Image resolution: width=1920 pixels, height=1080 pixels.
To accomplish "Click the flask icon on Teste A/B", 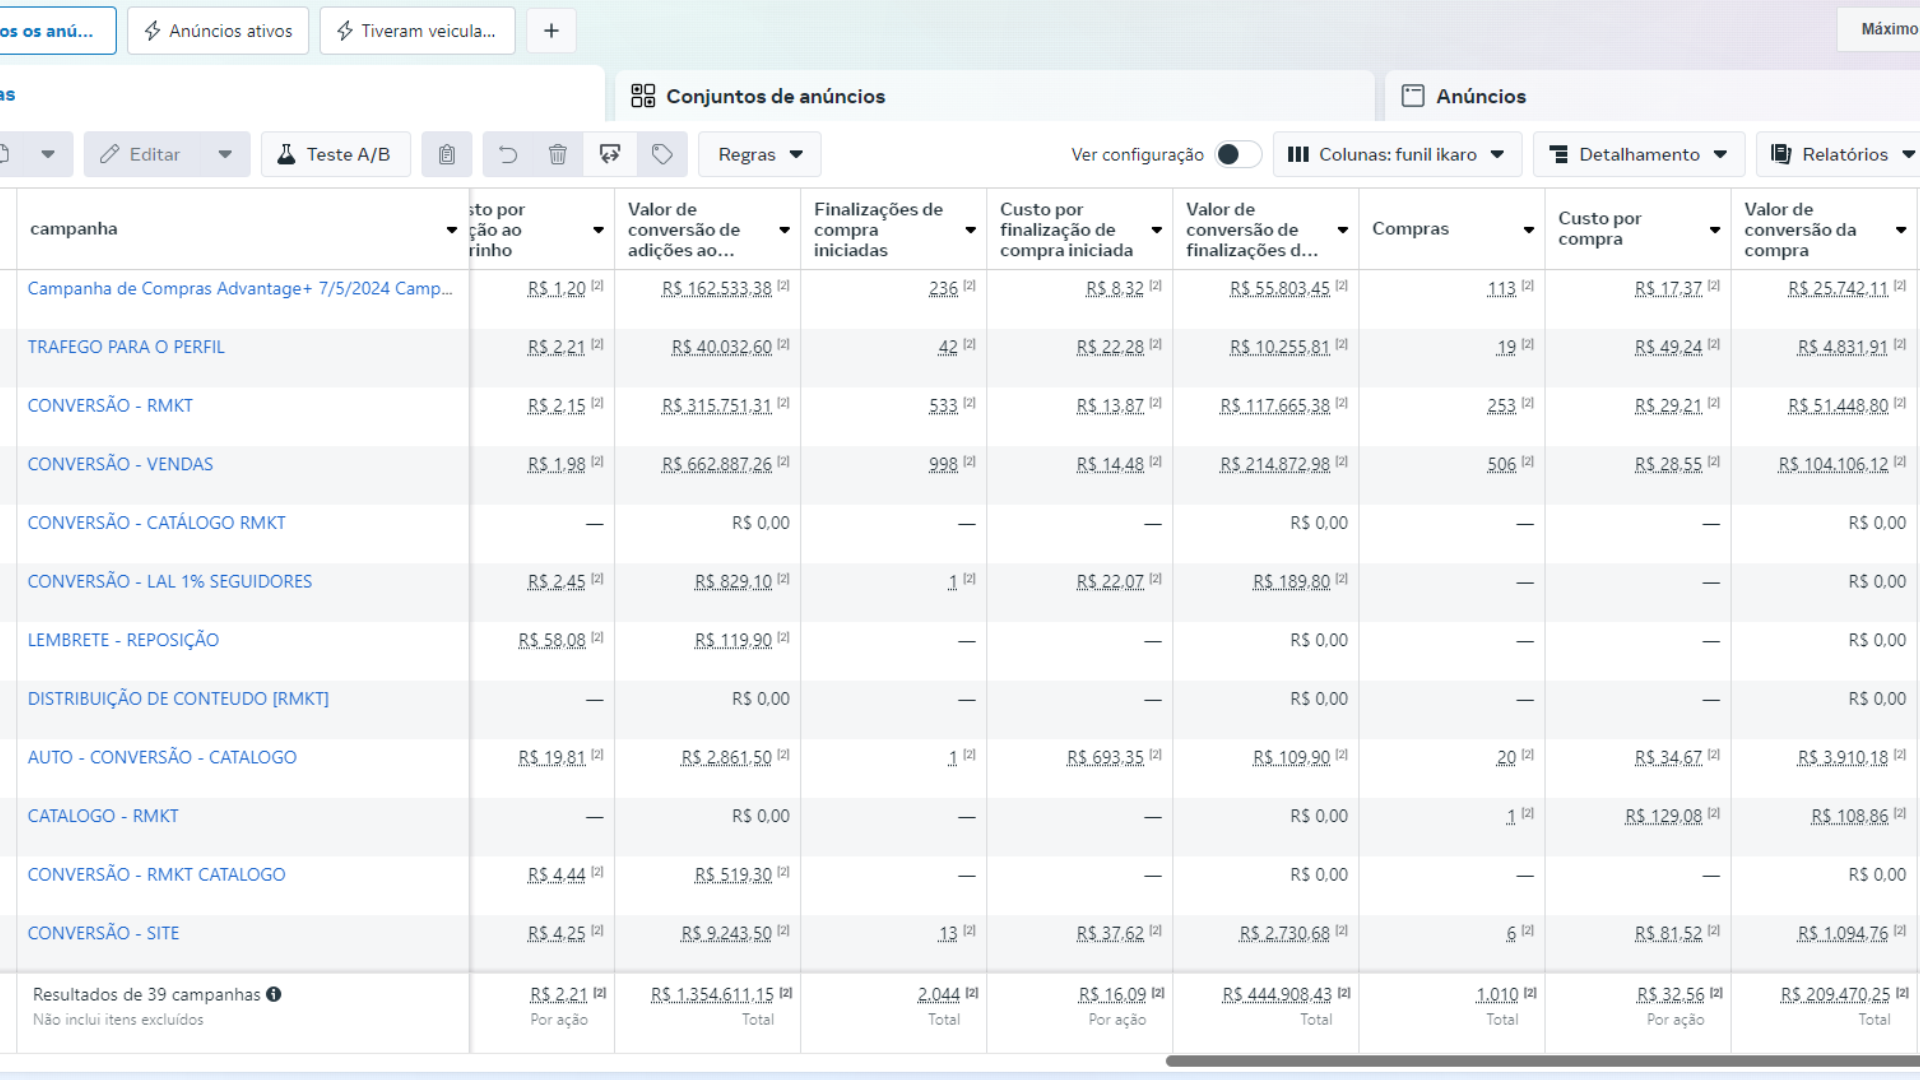I will [x=286, y=154].
